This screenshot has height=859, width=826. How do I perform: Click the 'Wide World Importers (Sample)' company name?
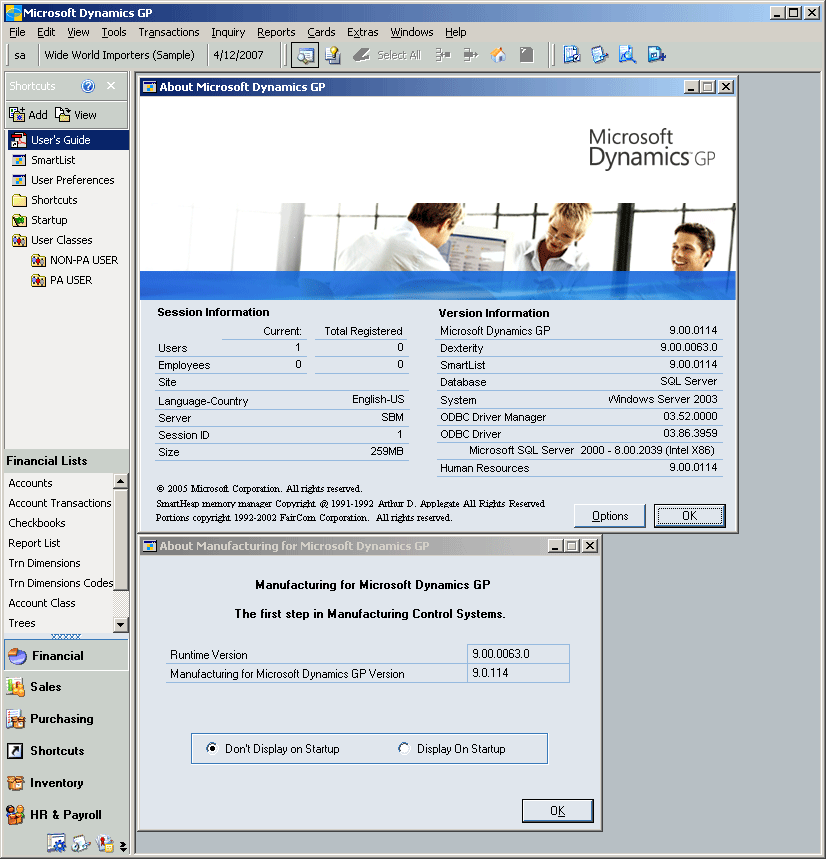(x=119, y=55)
